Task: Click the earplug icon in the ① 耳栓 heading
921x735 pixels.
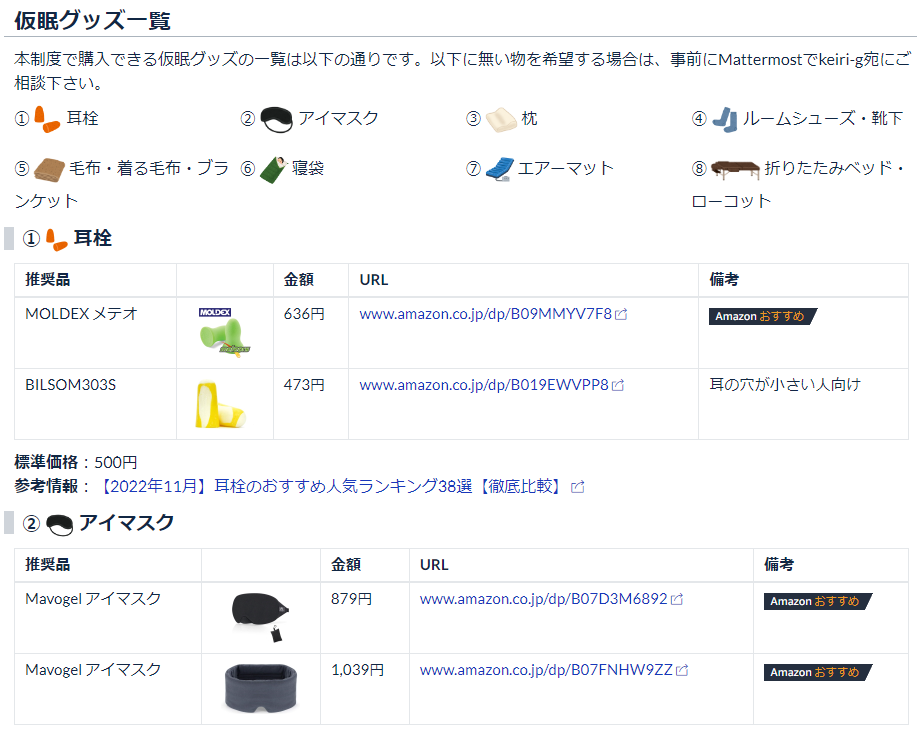Action: (x=56, y=239)
